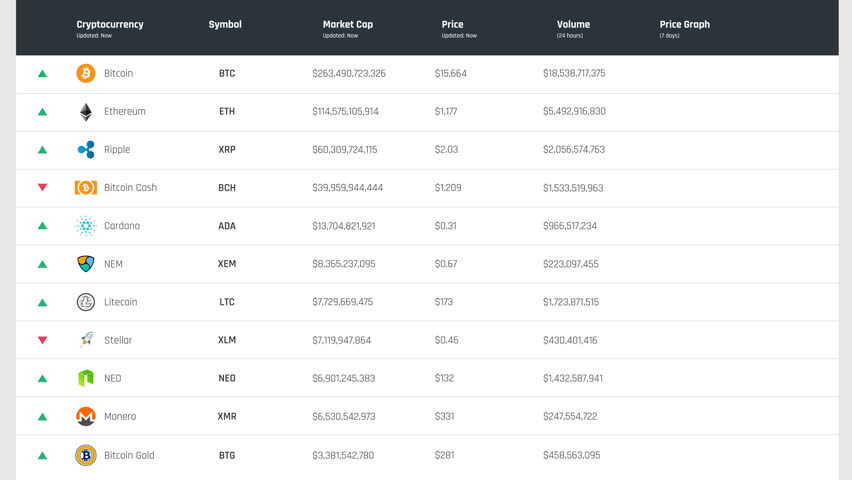Click the Ethereum diamond logo icon
This screenshot has width=852, height=480.
pyautogui.click(x=86, y=111)
